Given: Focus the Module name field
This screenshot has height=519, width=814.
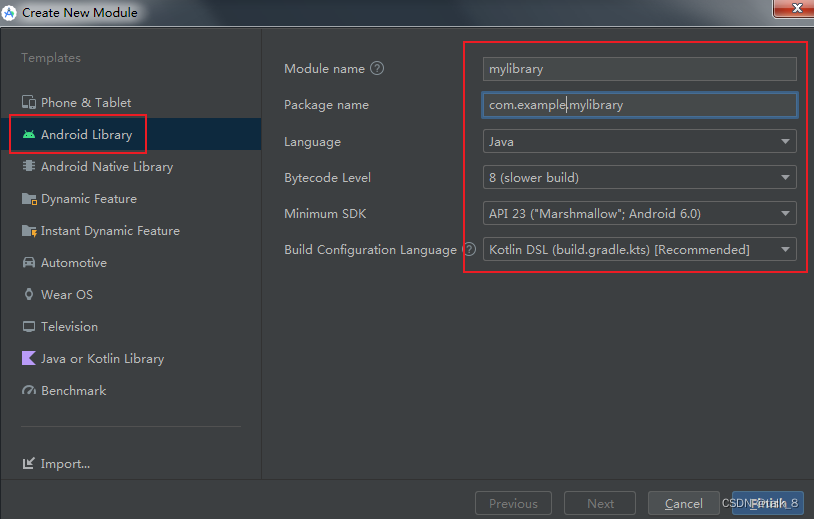Looking at the screenshot, I should pos(640,69).
